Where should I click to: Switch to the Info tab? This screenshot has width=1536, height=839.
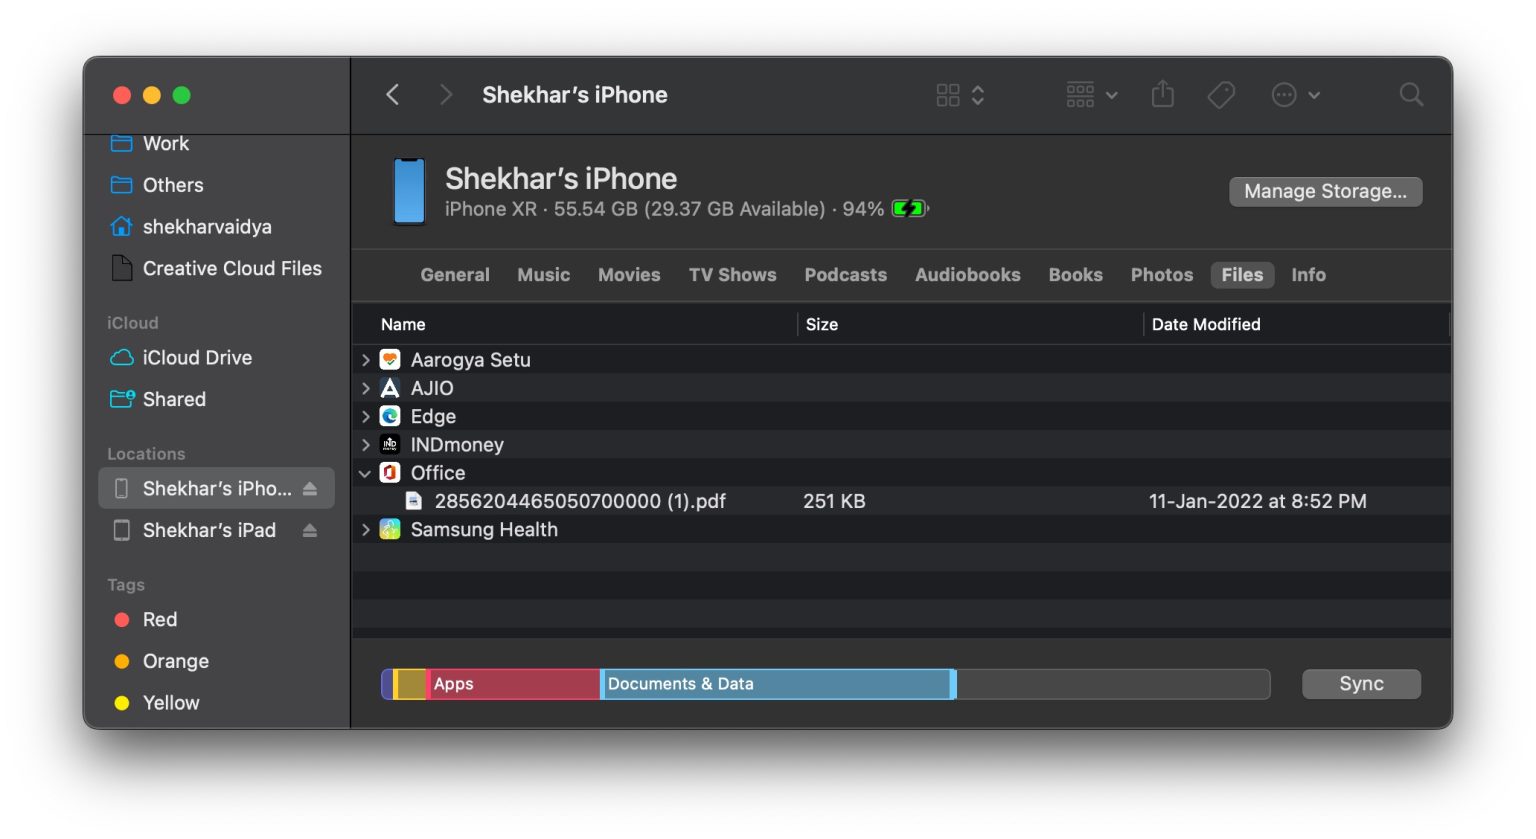coord(1308,275)
